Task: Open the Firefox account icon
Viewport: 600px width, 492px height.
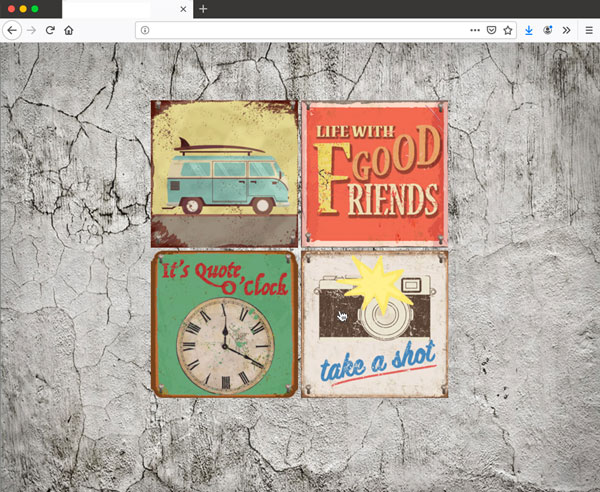Action: pos(548,30)
